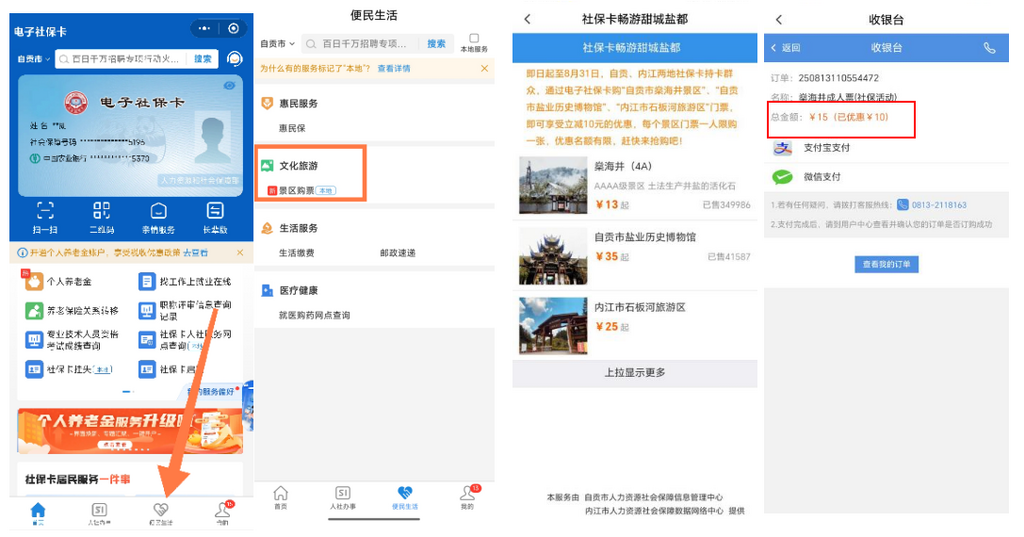Select the 燊海井 (4A) scenic spot thumbnail
This screenshot has width=1024, height=537.
(x=553, y=186)
